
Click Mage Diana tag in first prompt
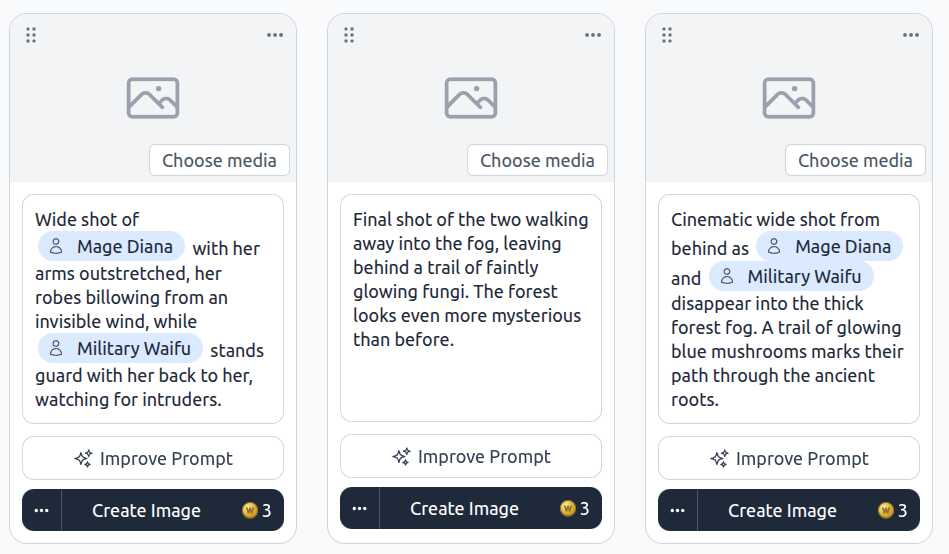(x=111, y=246)
